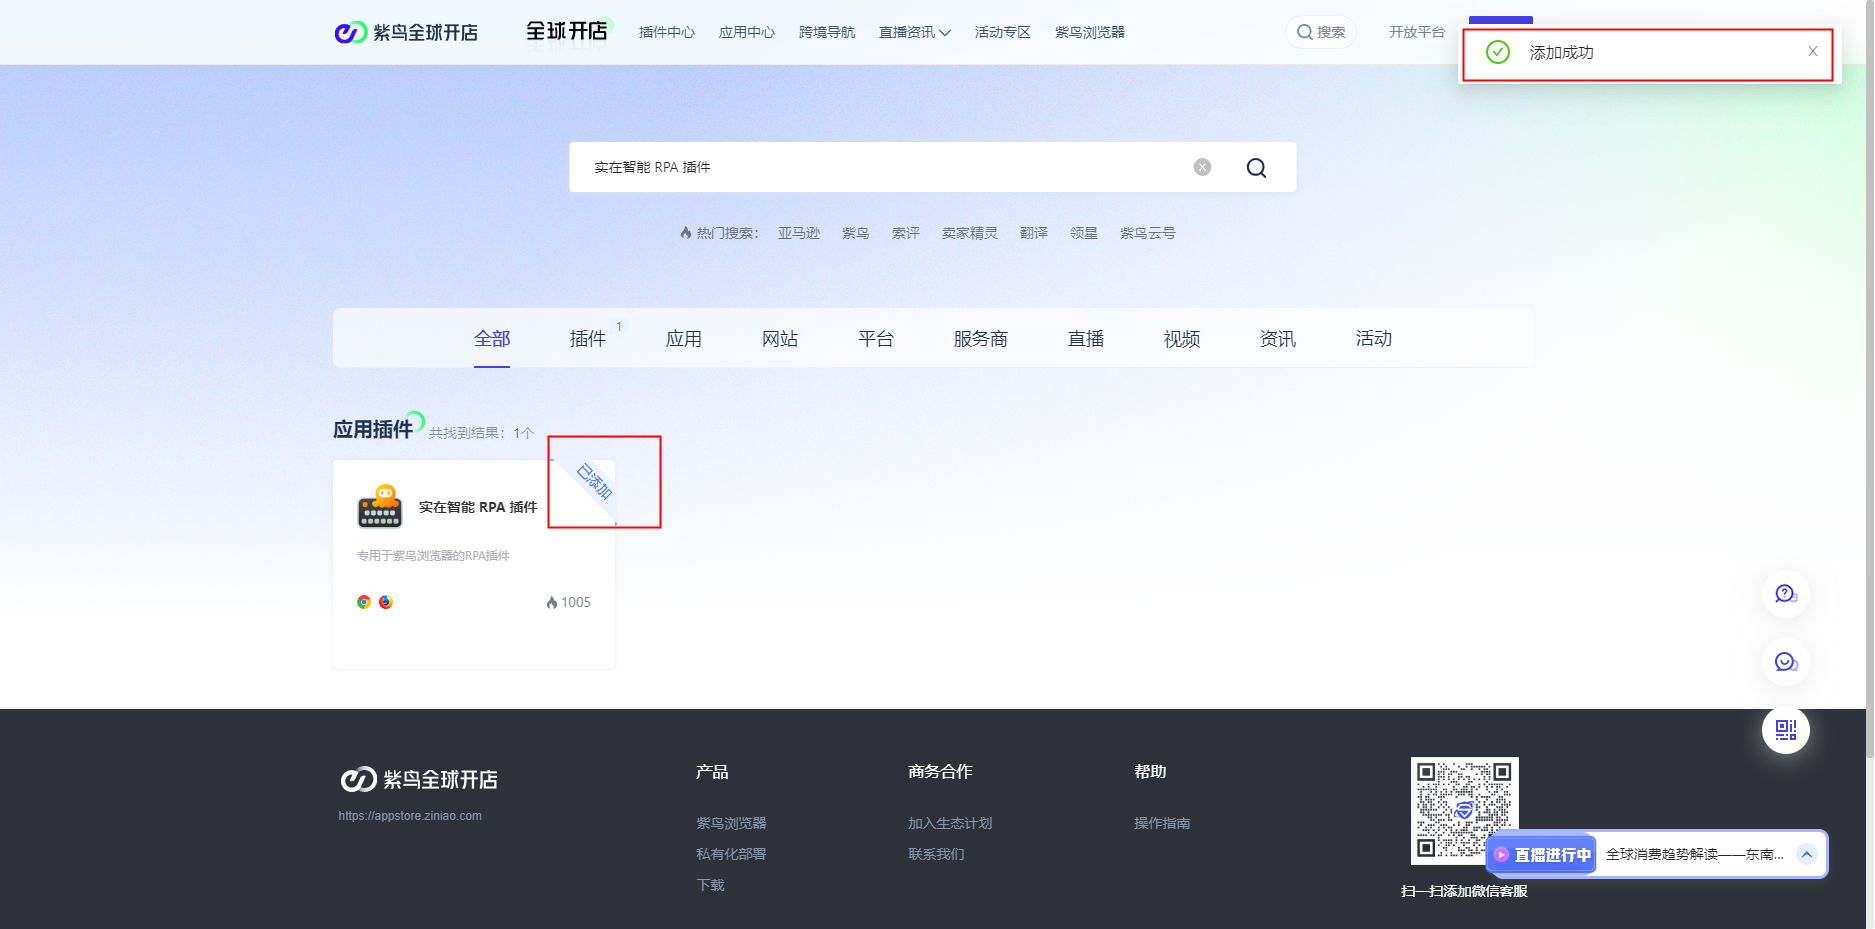
Task: Click the QR code floating button
Action: (1785, 730)
